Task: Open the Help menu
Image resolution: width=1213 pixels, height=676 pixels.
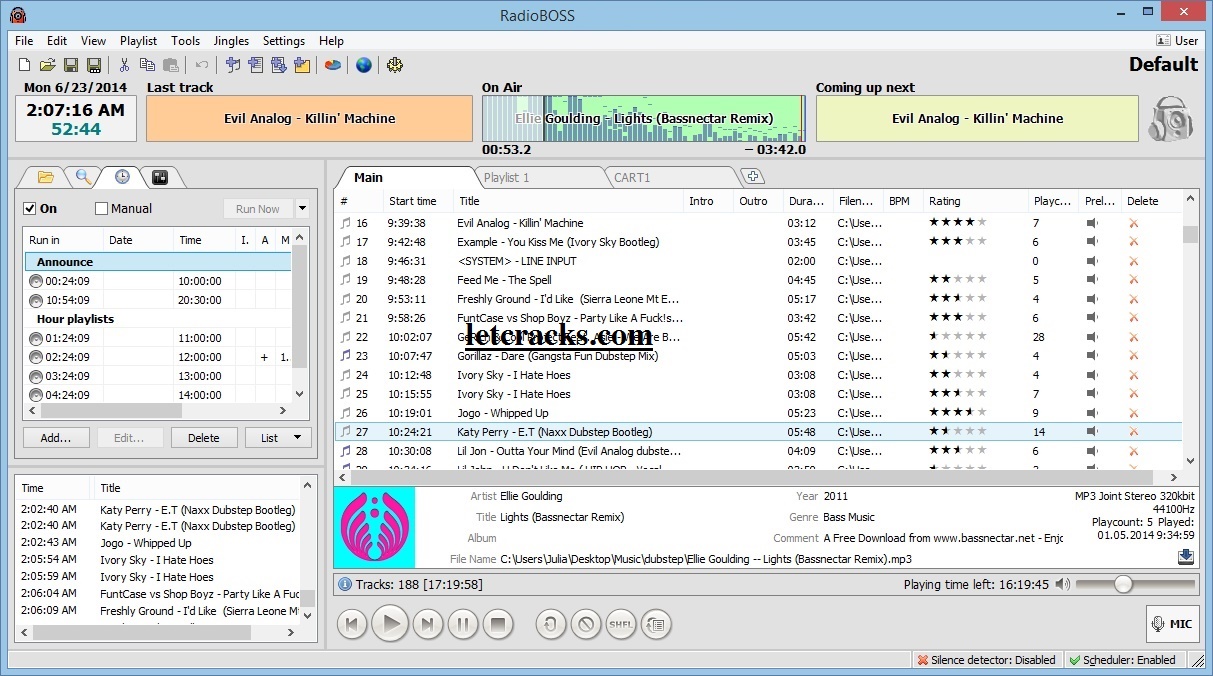Action: click(331, 41)
